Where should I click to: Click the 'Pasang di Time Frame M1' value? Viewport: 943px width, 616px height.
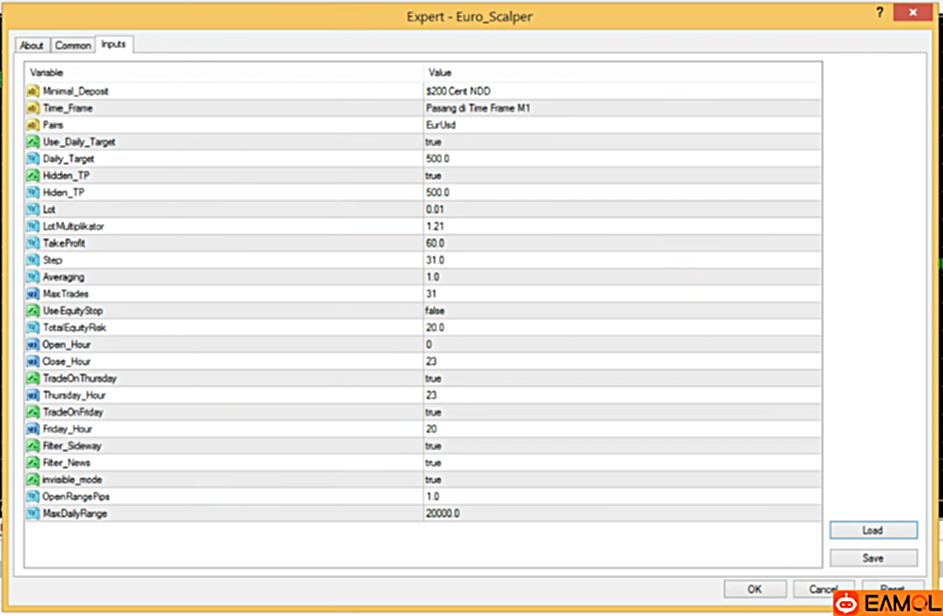point(478,108)
